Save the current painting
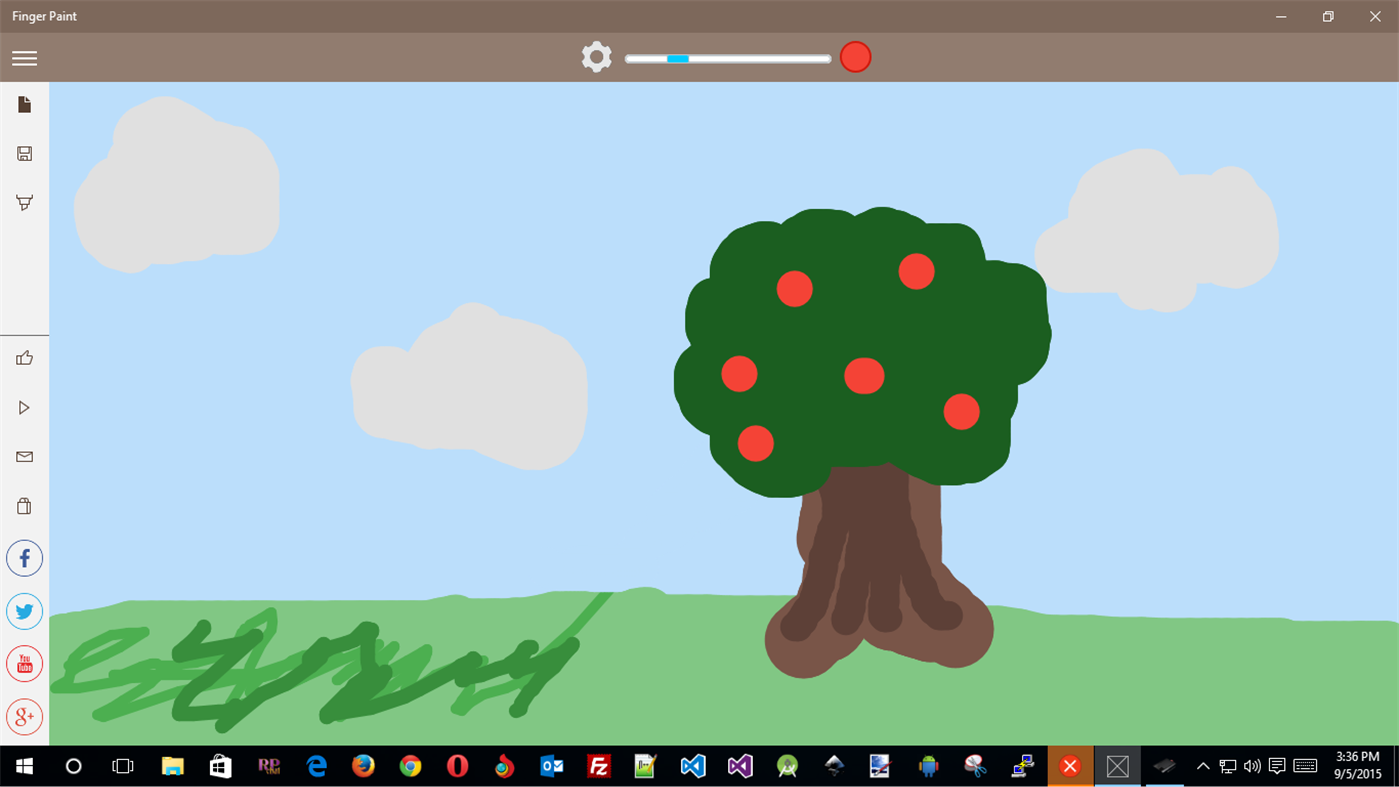The width and height of the screenshot is (1399, 787). (24, 153)
